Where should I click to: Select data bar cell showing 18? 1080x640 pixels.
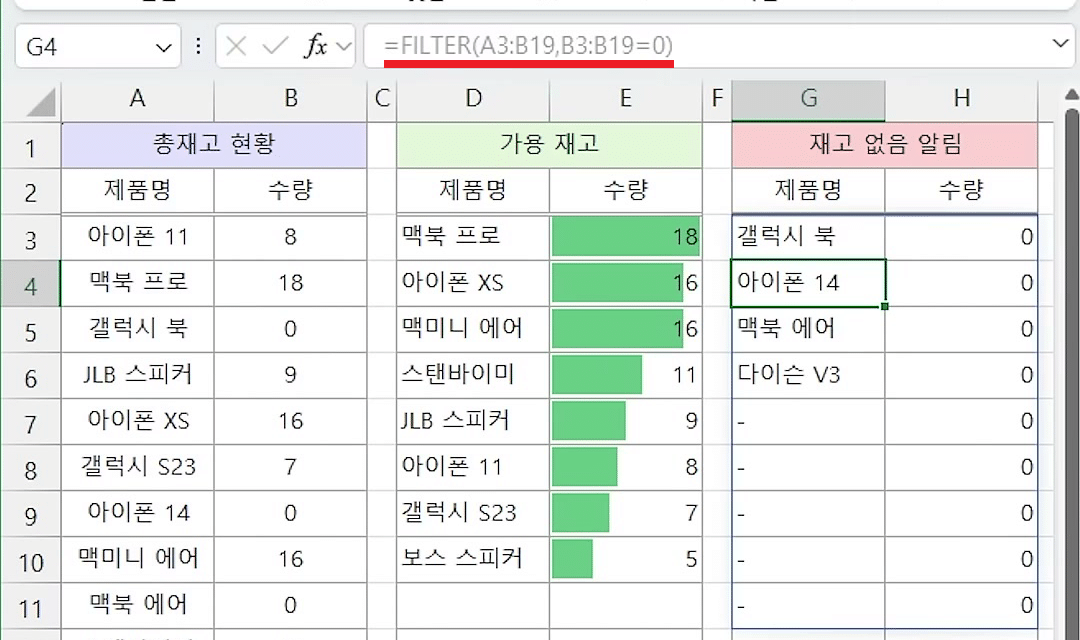coord(625,237)
